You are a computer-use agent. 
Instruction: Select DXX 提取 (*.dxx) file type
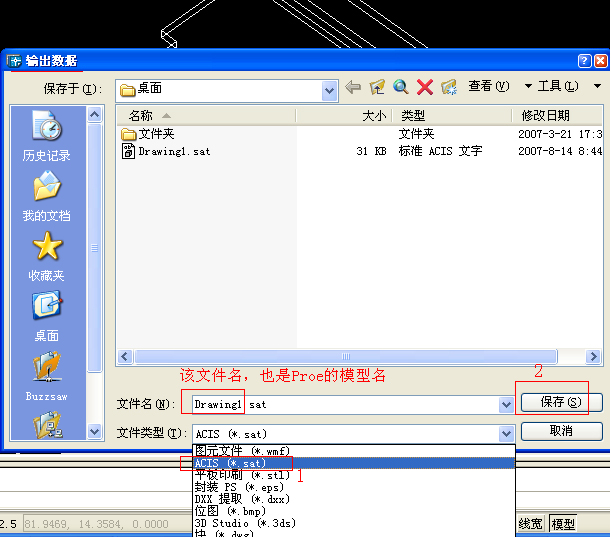[354, 499]
